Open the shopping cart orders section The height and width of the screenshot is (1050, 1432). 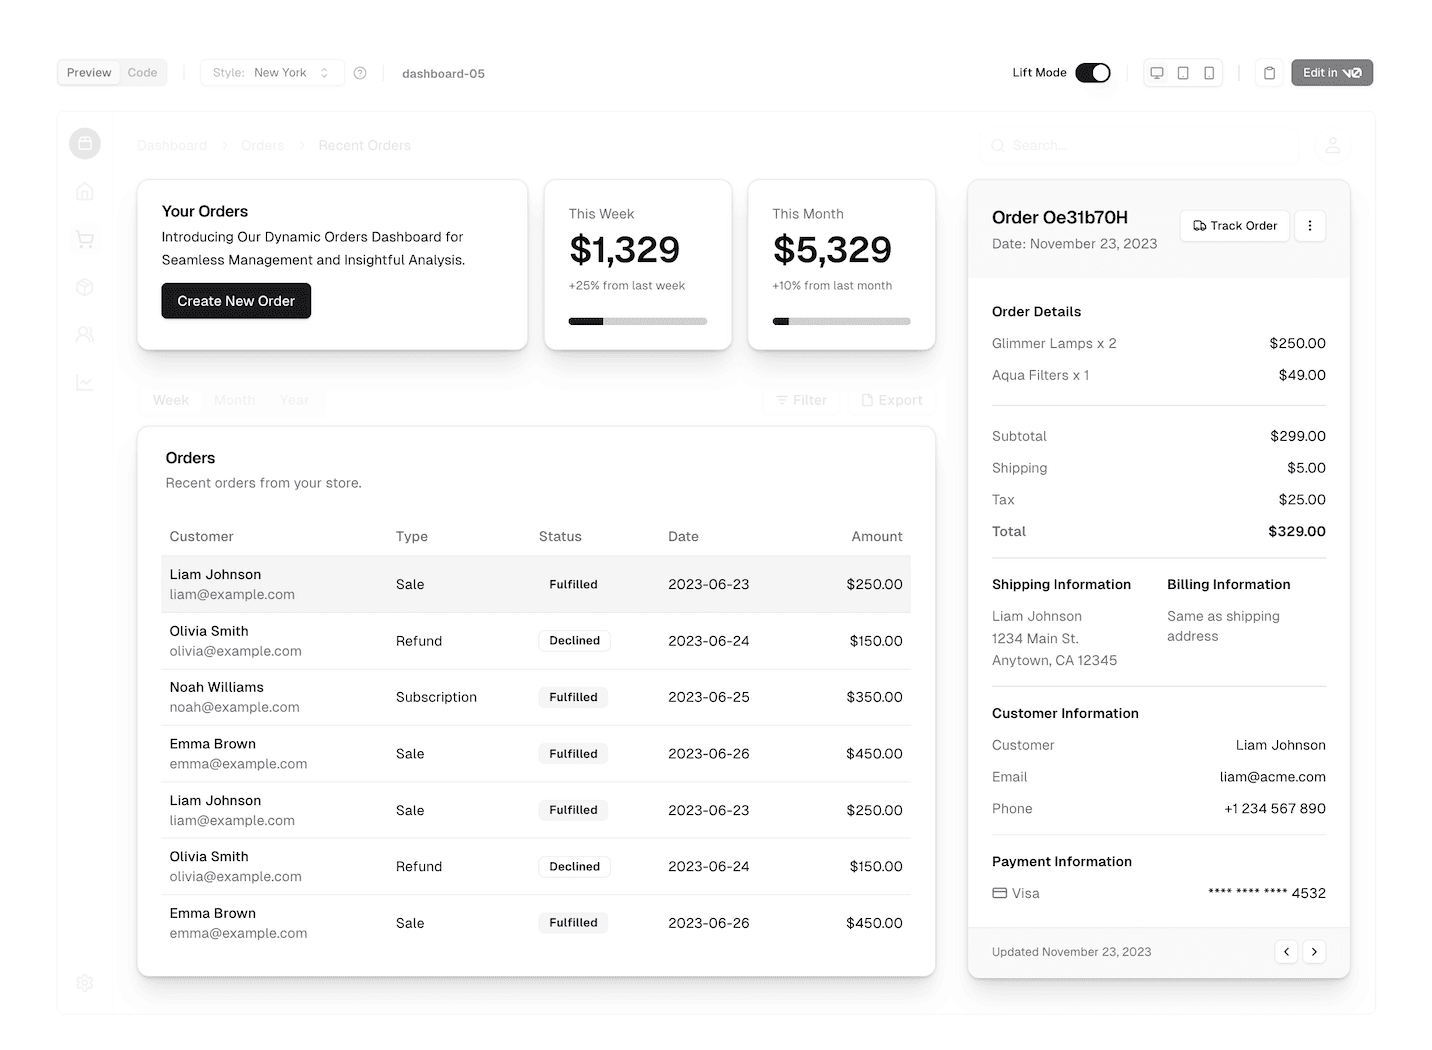[85, 239]
